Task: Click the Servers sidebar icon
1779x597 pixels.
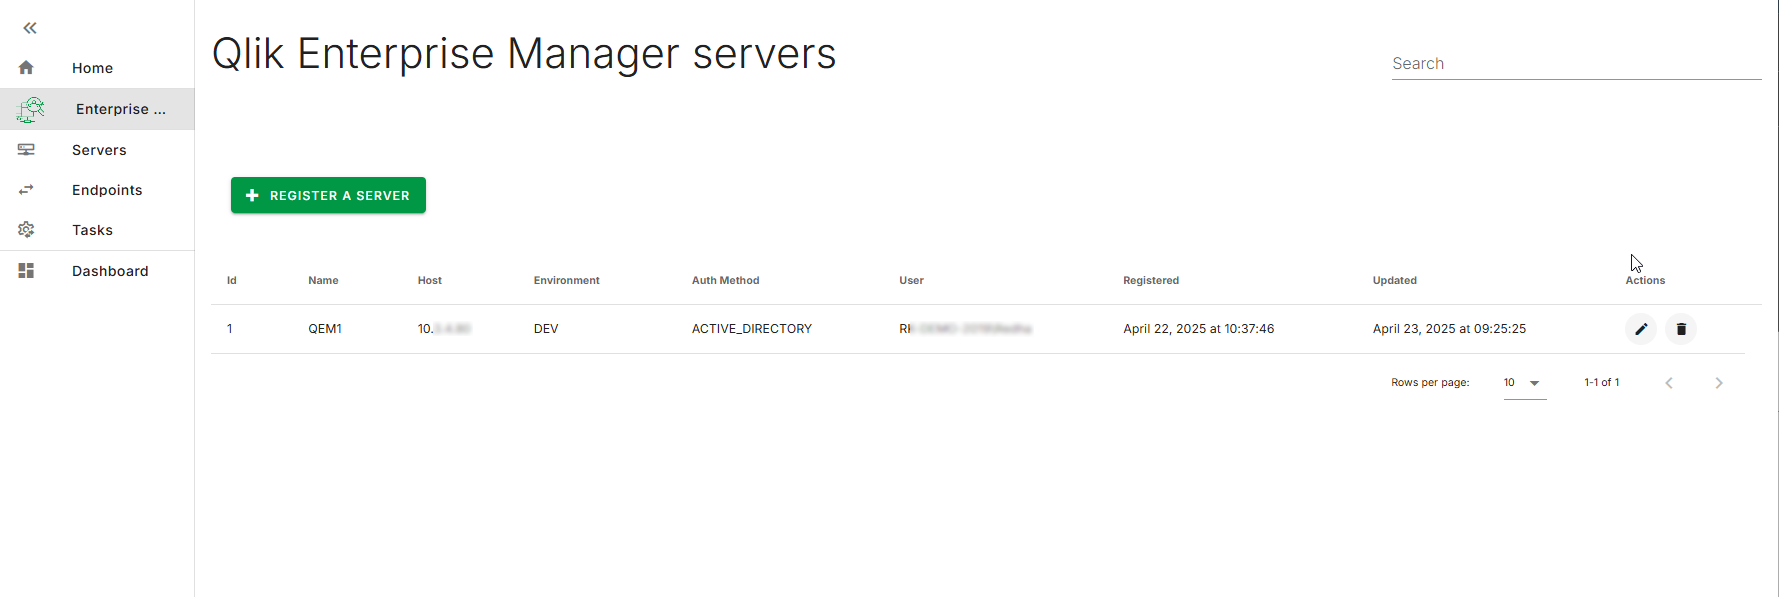Action: tap(26, 150)
